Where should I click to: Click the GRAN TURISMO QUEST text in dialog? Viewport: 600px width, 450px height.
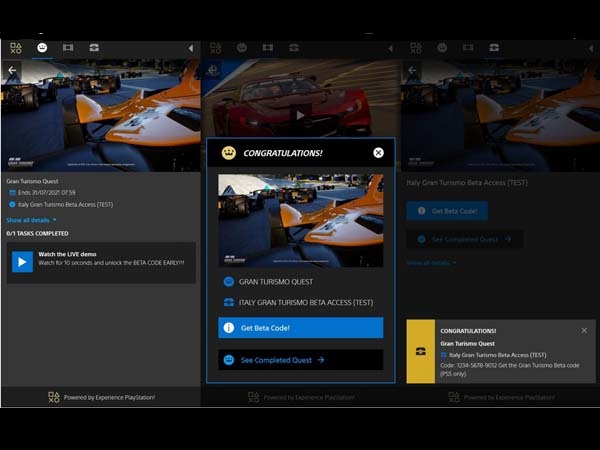click(x=276, y=282)
